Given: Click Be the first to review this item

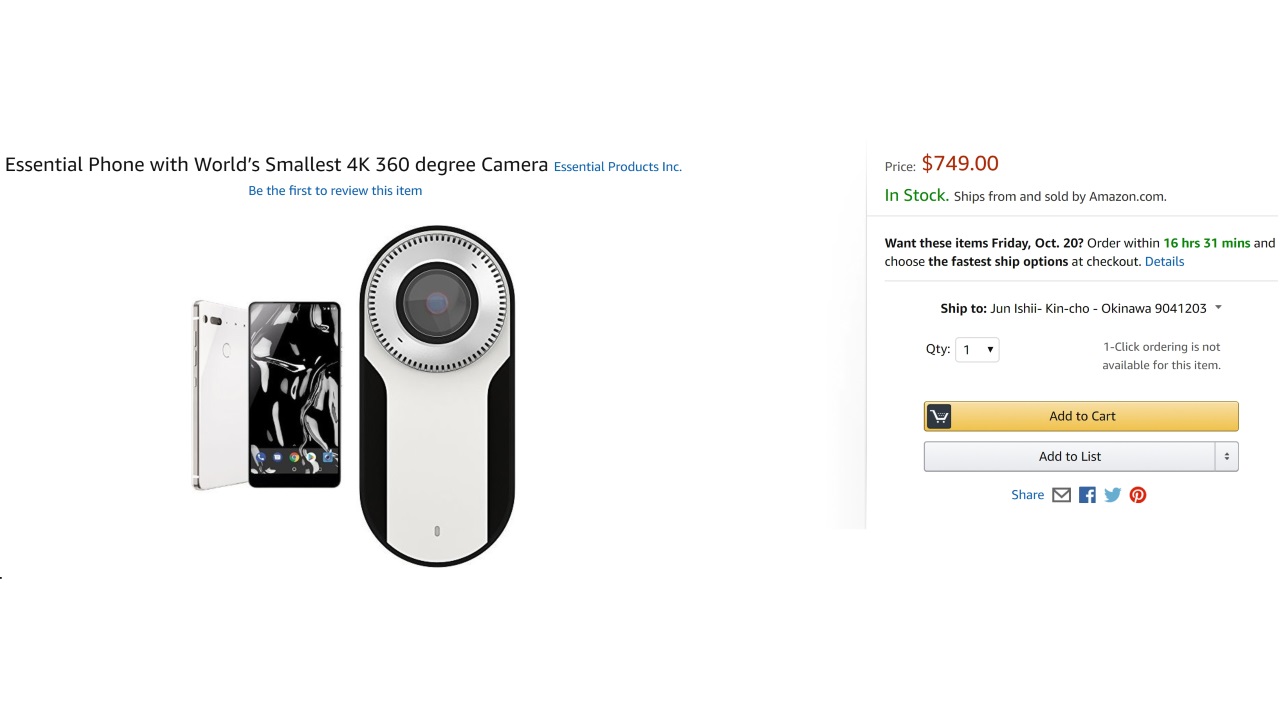Looking at the screenshot, I should 335,191.
